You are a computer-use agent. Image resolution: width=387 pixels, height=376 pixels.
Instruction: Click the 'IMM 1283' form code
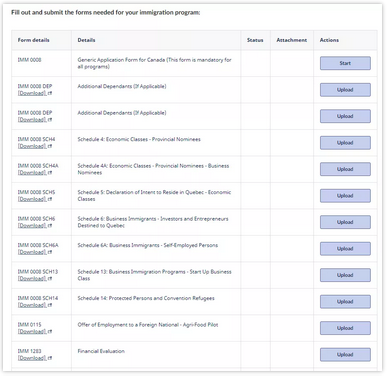(30, 351)
